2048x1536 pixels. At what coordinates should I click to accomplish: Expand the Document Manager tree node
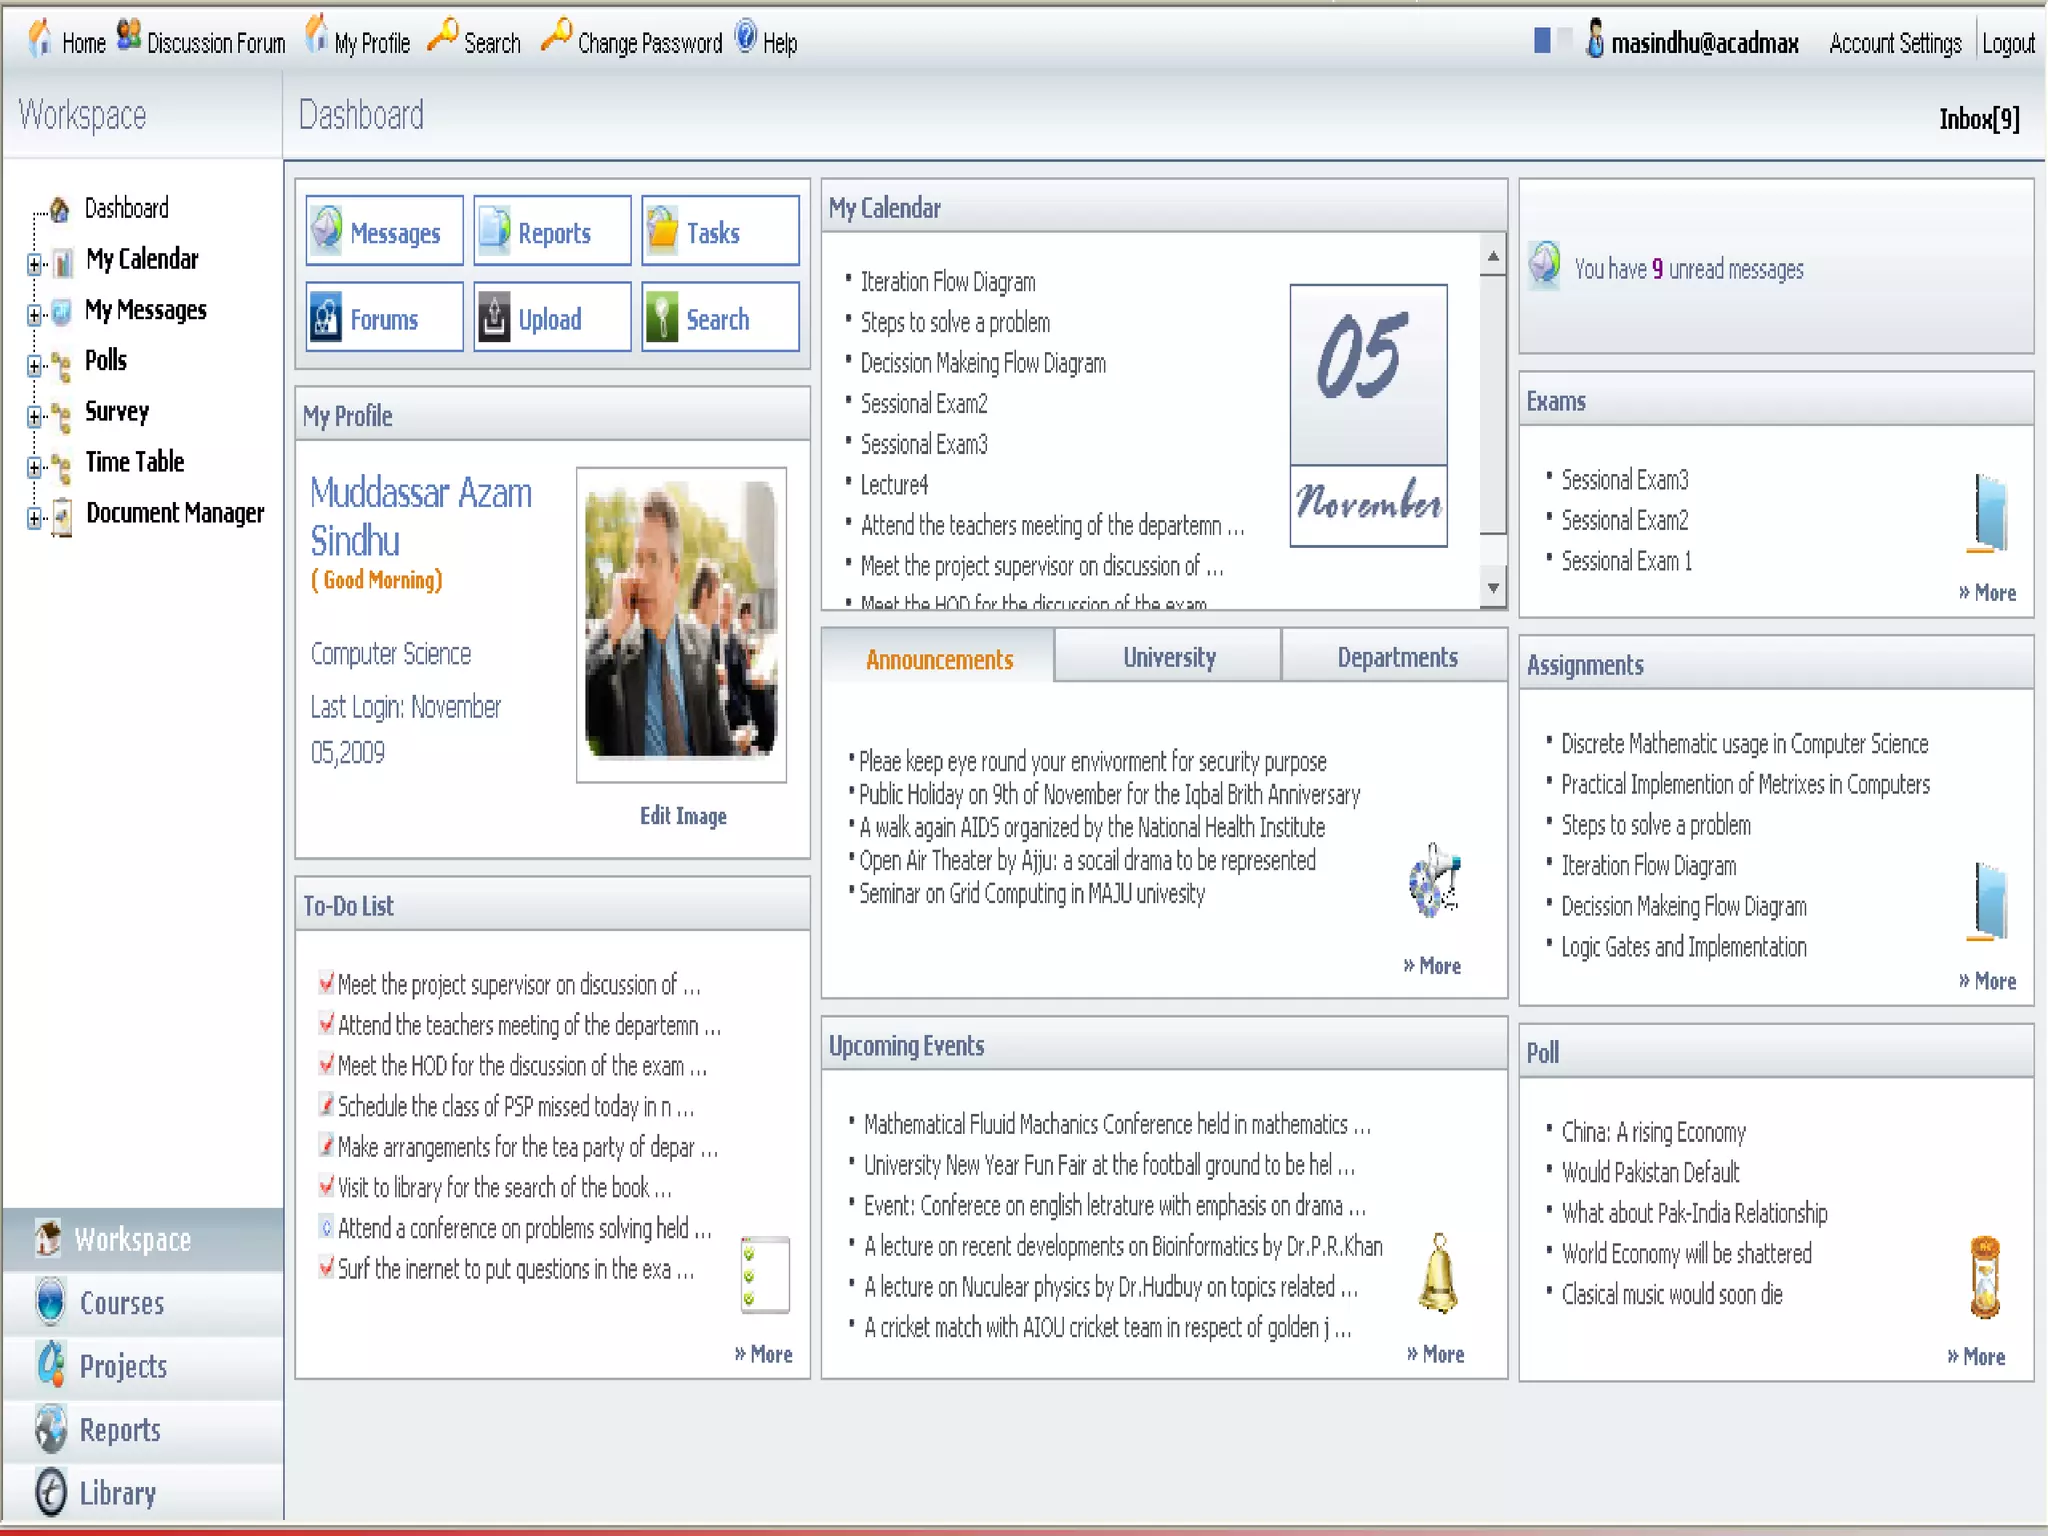35,517
